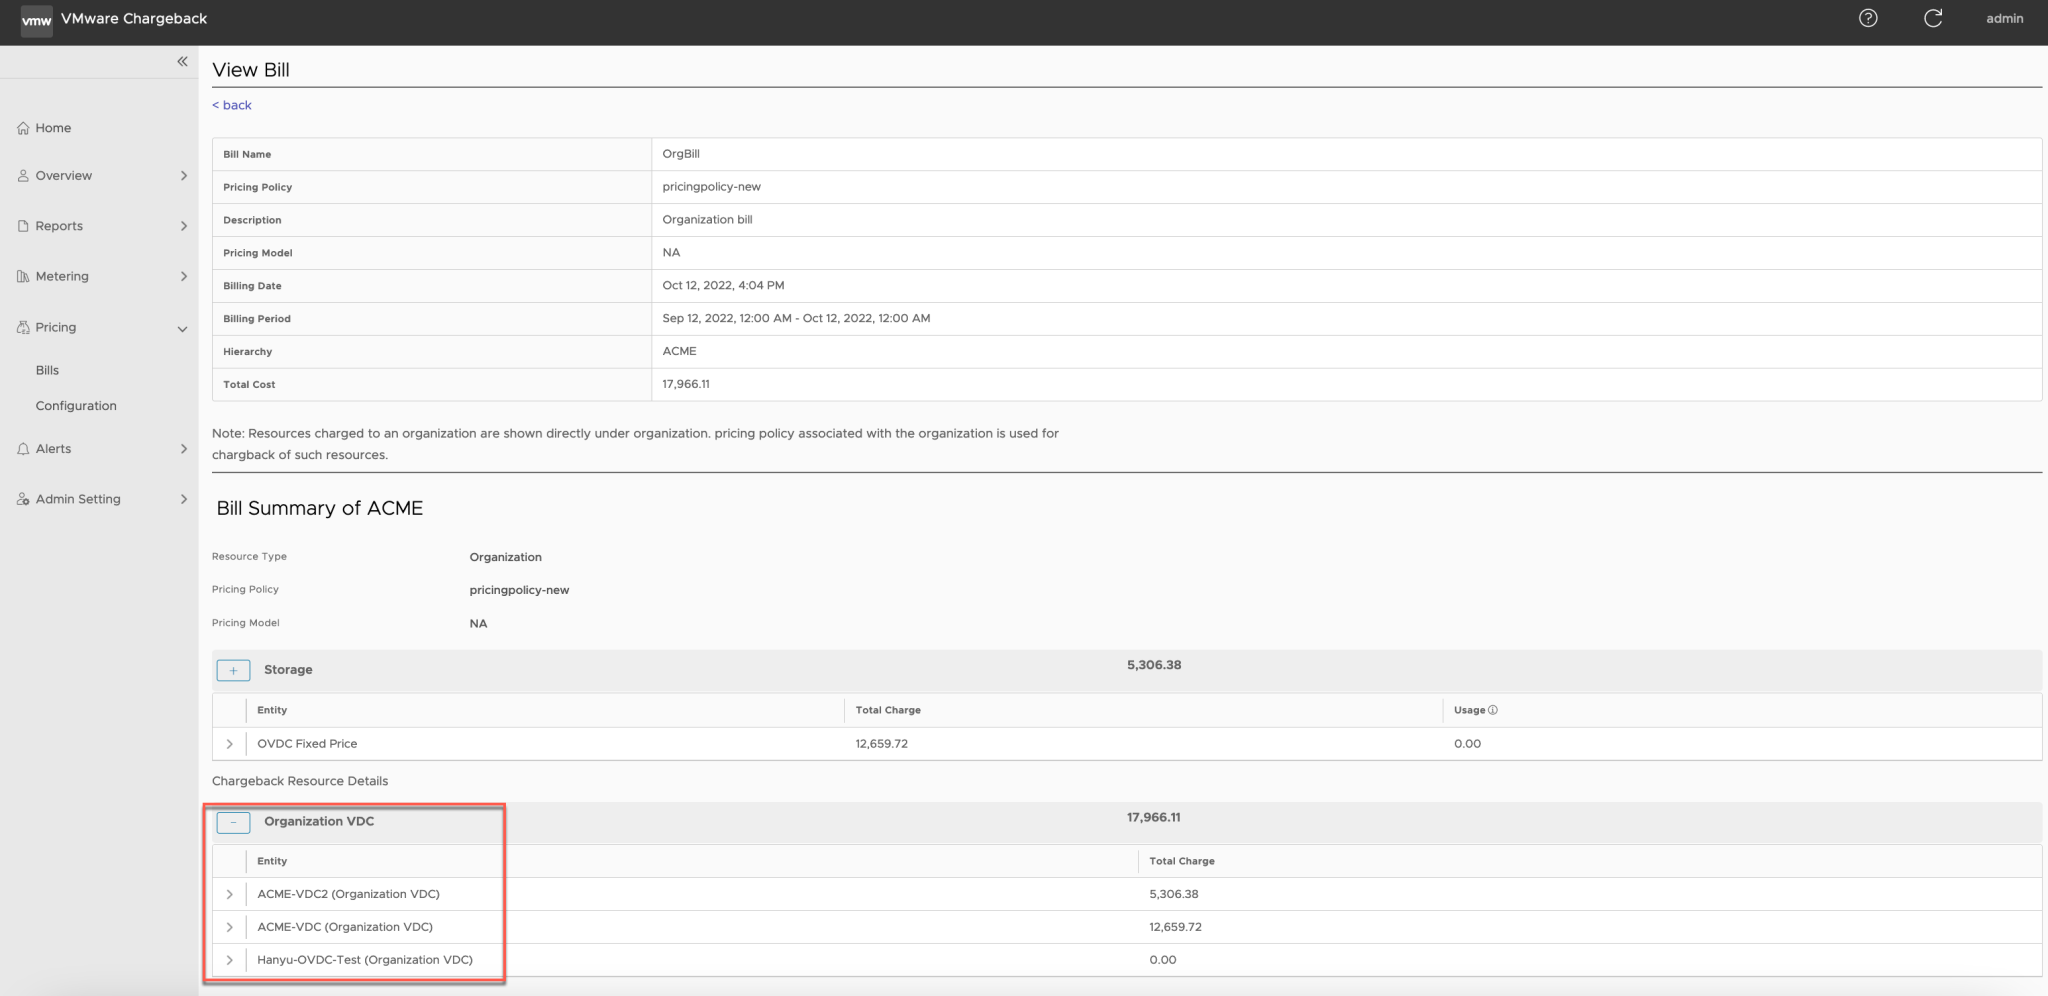Expand the Storage charges section
The width and height of the screenshot is (2048, 996).
(233, 670)
